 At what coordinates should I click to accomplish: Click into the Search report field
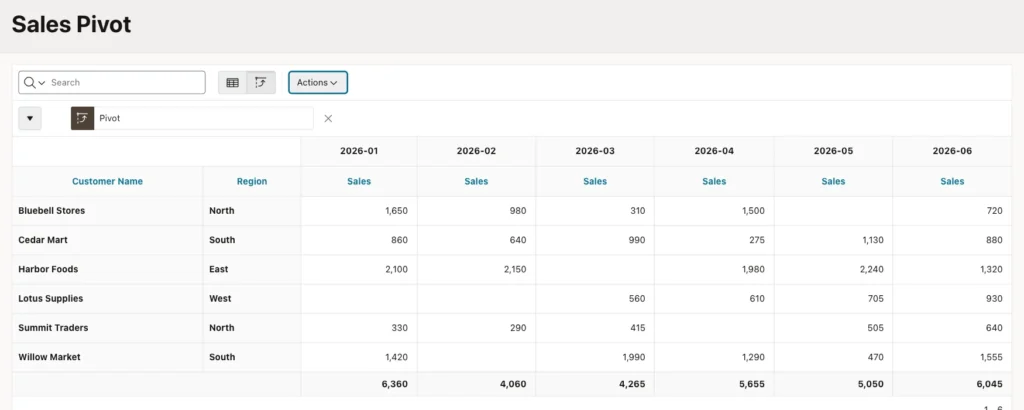tap(126, 83)
